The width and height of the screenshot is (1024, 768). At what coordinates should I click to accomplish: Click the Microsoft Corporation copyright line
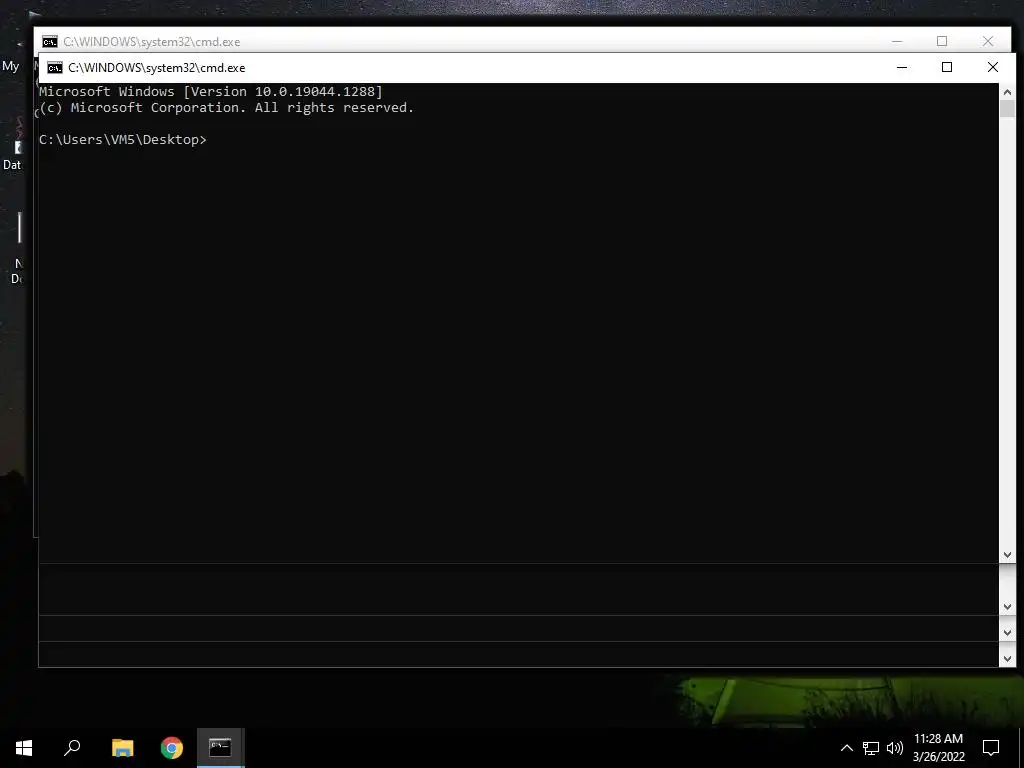tap(227, 108)
